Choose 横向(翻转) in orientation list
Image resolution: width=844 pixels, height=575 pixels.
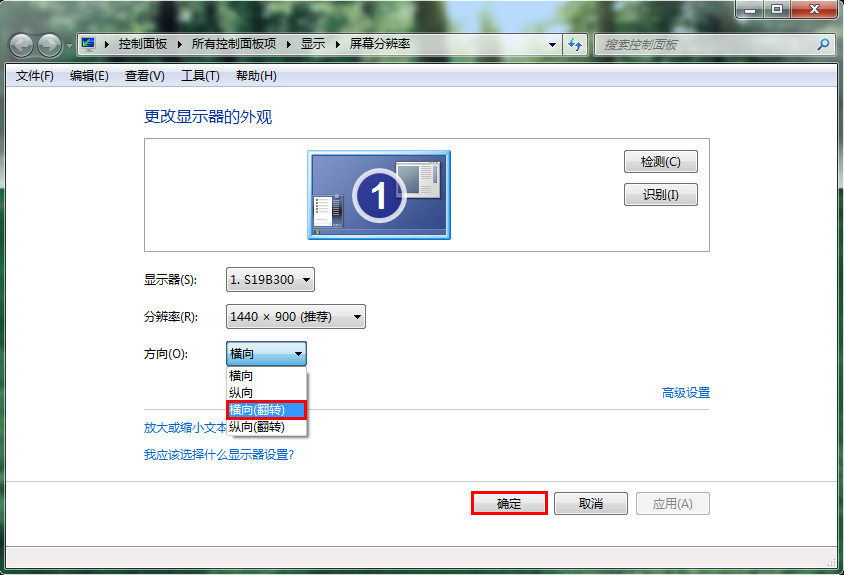click(266, 410)
